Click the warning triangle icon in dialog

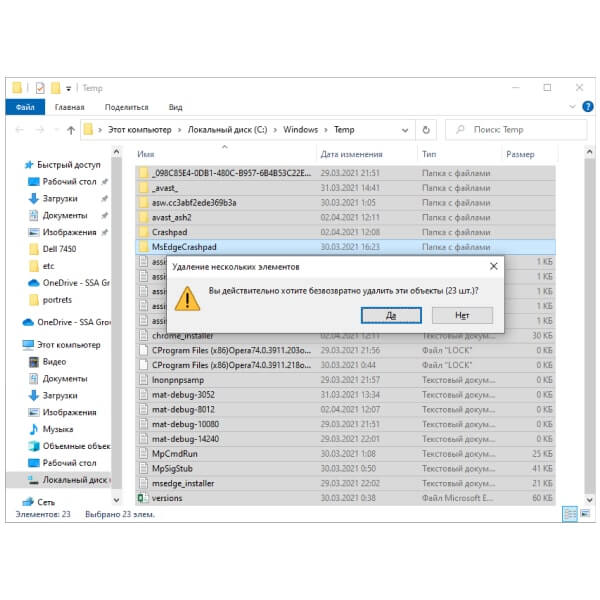click(x=187, y=298)
